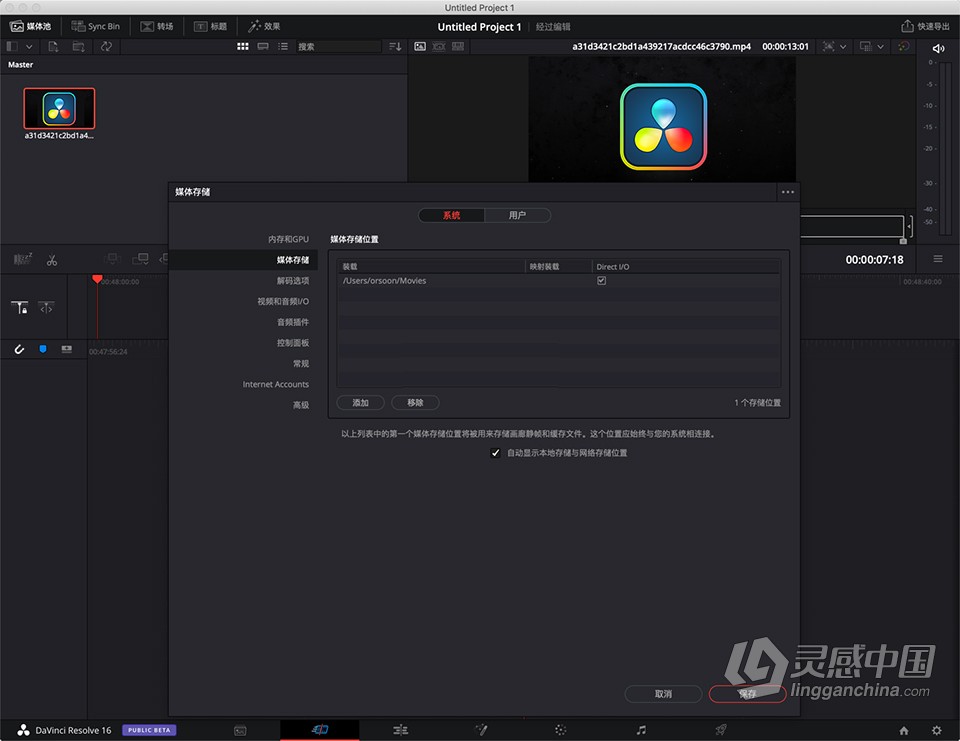This screenshot has height=741, width=960.
Task: Switch to the Fairlight audio page
Action: tap(641, 730)
